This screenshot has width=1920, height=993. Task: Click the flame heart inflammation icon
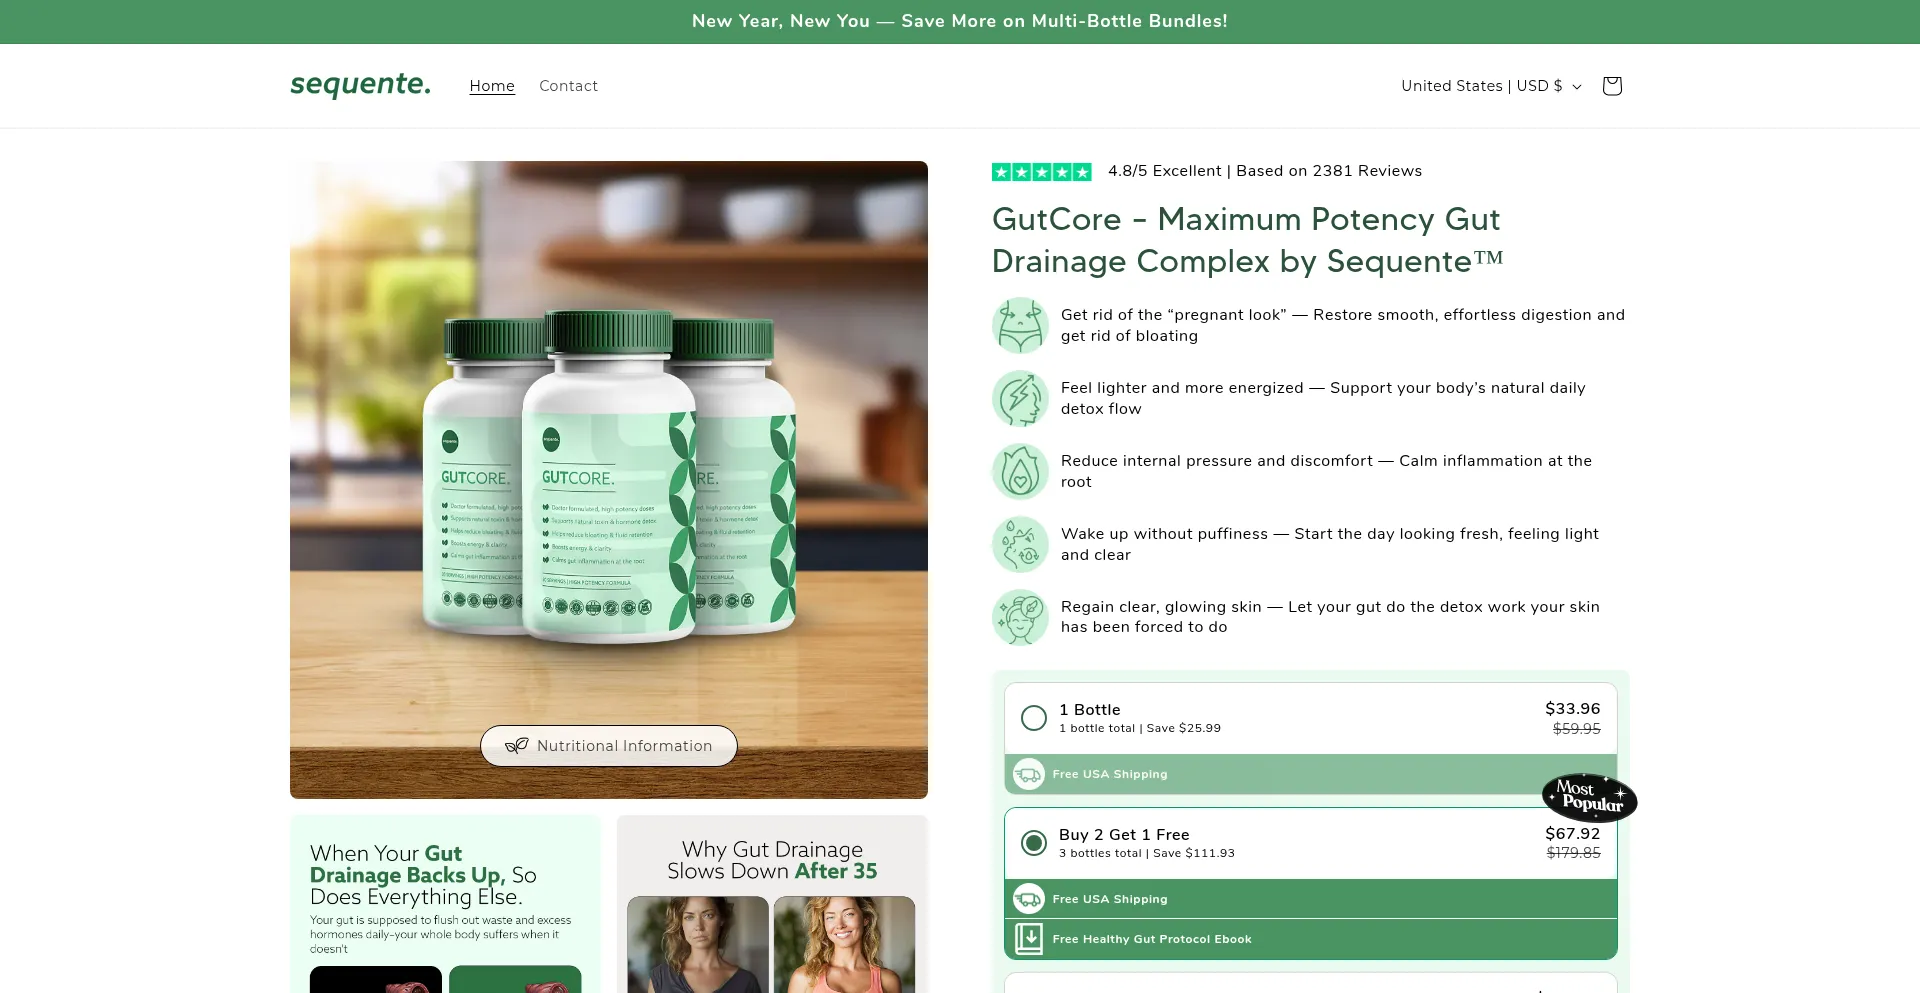click(x=1020, y=471)
